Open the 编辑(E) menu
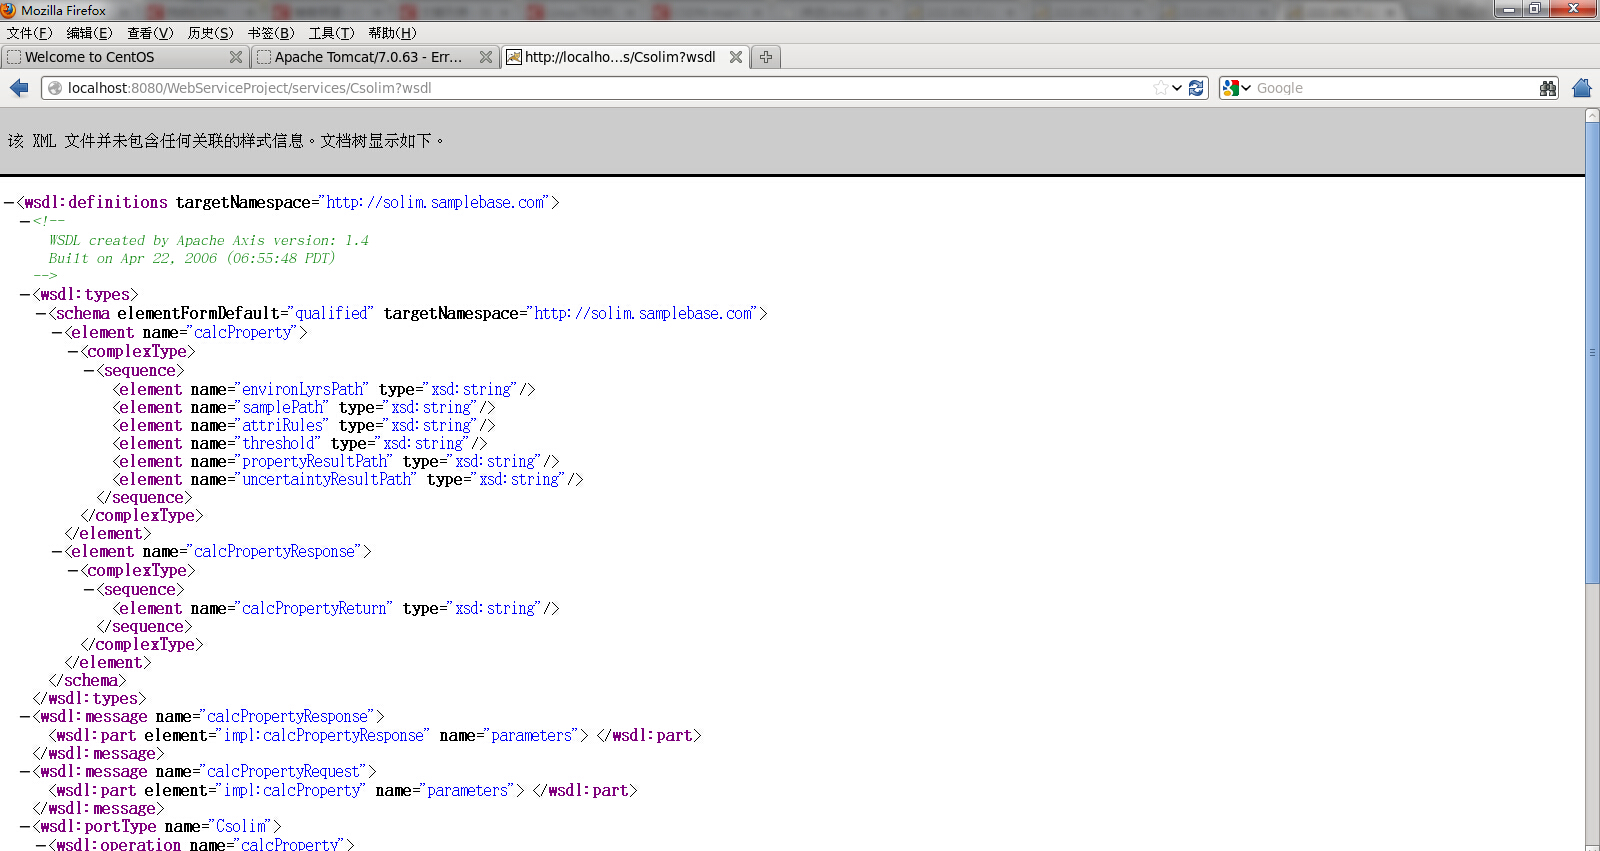 click(x=89, y=33)
